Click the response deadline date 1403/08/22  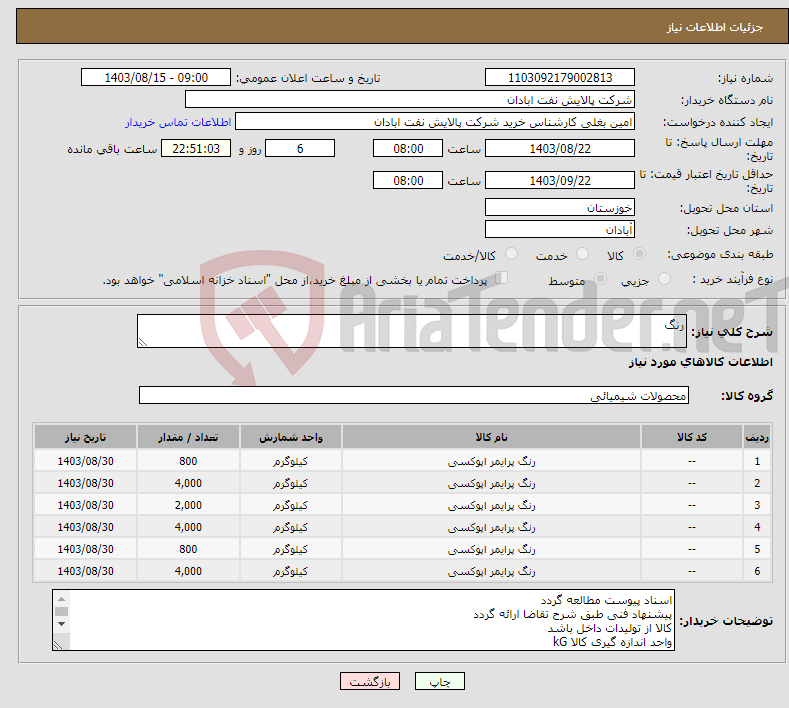click(x=560, y=148)
